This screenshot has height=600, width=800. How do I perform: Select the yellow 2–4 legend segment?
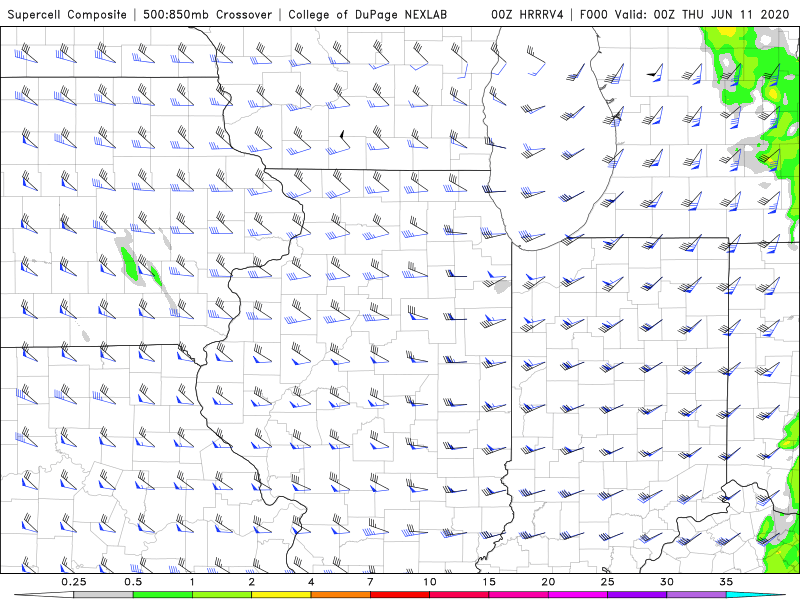(x=281, y=595)
